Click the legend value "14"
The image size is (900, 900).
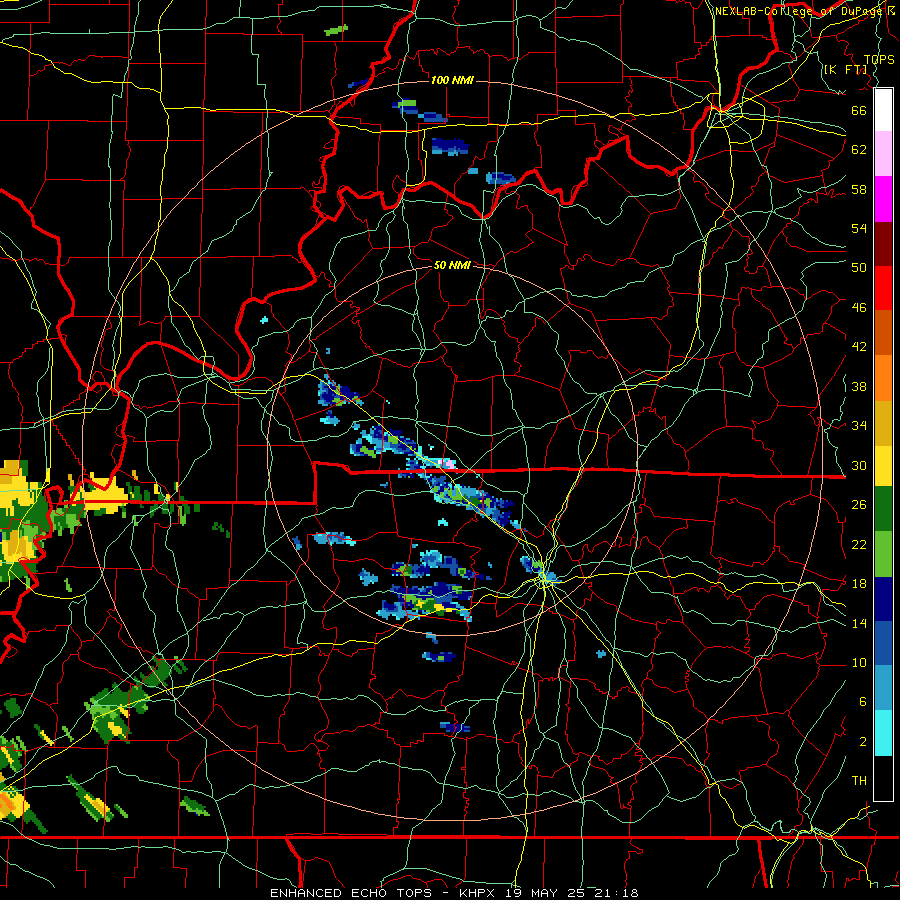point(859,623)
